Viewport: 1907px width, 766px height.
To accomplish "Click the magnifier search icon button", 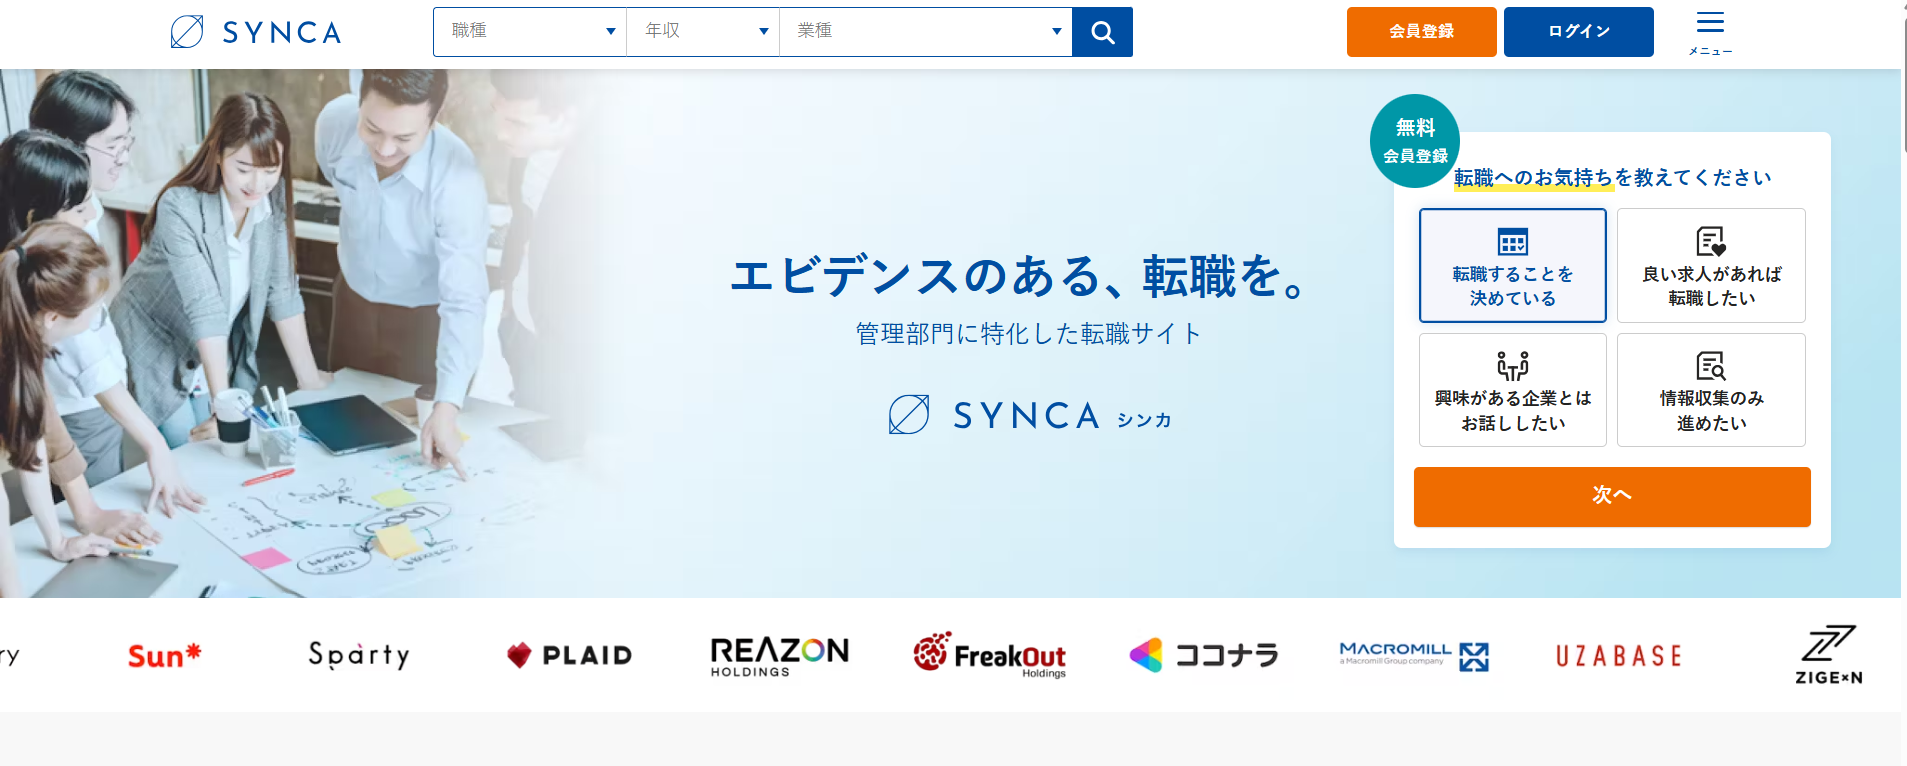I will pos(1102,32).
